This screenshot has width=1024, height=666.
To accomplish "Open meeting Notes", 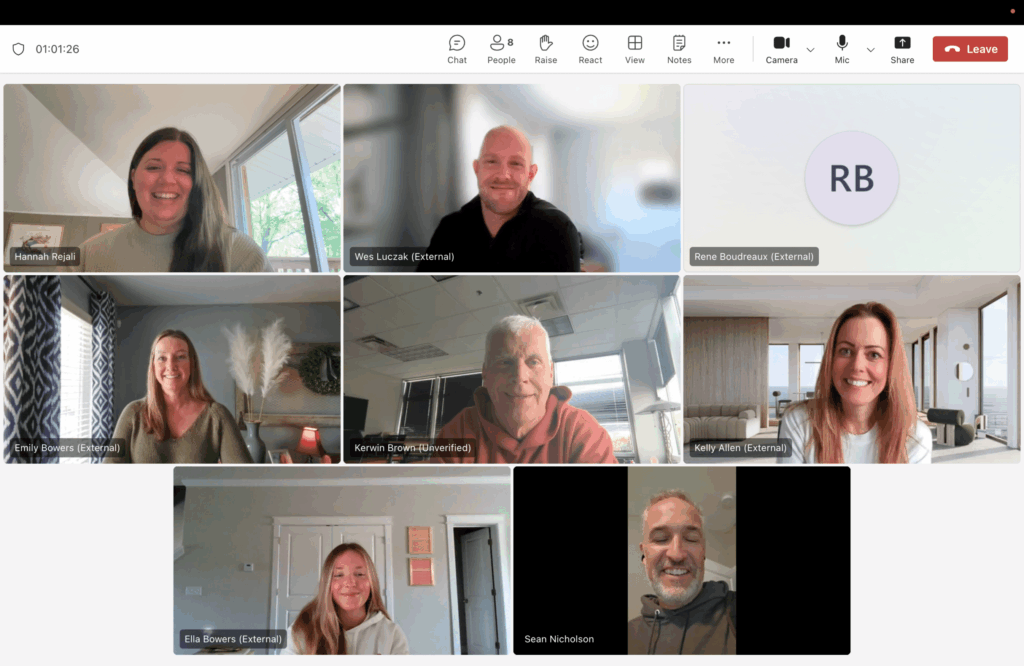I will pyautogui.click(x=679, y=49).
